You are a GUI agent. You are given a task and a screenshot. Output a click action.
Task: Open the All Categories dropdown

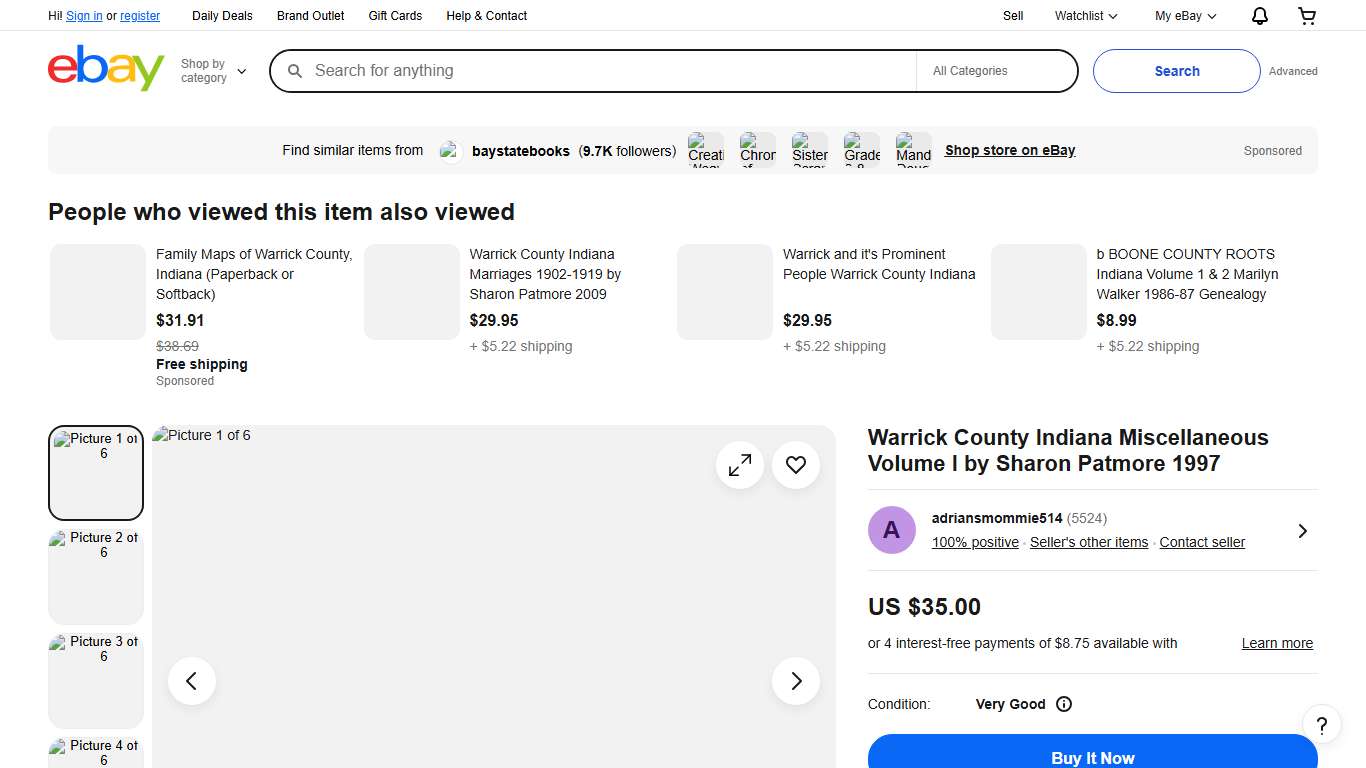coord(995,71)
